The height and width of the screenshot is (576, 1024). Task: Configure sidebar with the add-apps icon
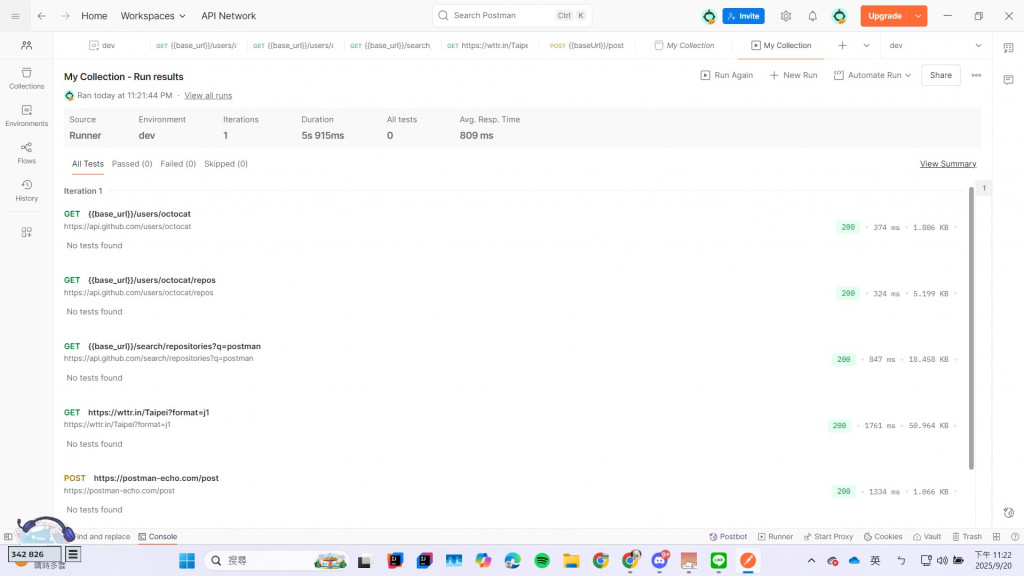26,232
